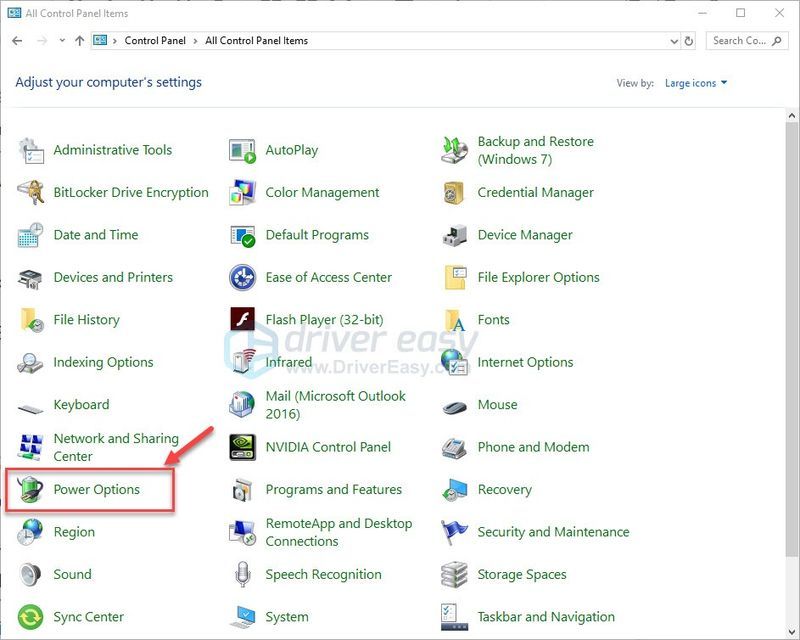The height and width of the screenshot is (640, 800).
Task: Expand the chevron before Control Panel breadcrumb
Action: (x=115, y=41)
